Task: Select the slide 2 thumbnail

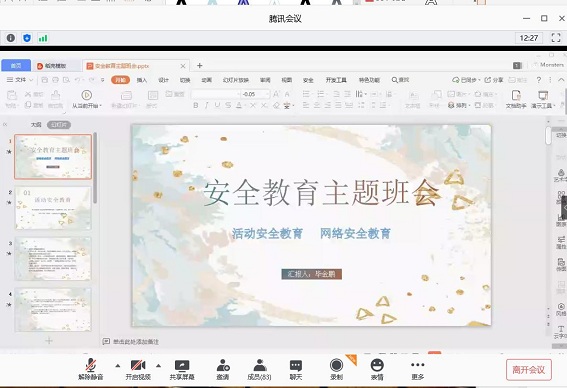Action: (53, 208)
